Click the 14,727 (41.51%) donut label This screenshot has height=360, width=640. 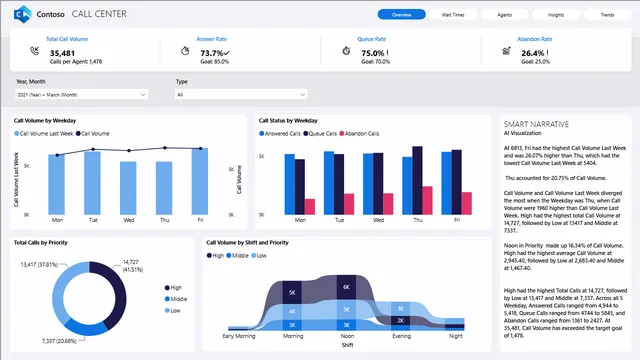(133, 266)
